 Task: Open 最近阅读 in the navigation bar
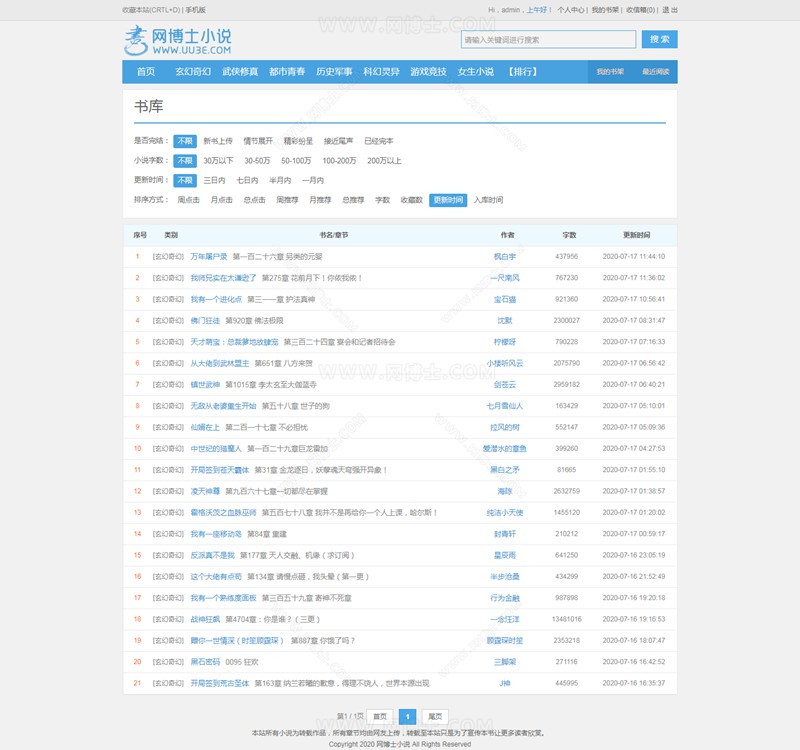[656, 72]
